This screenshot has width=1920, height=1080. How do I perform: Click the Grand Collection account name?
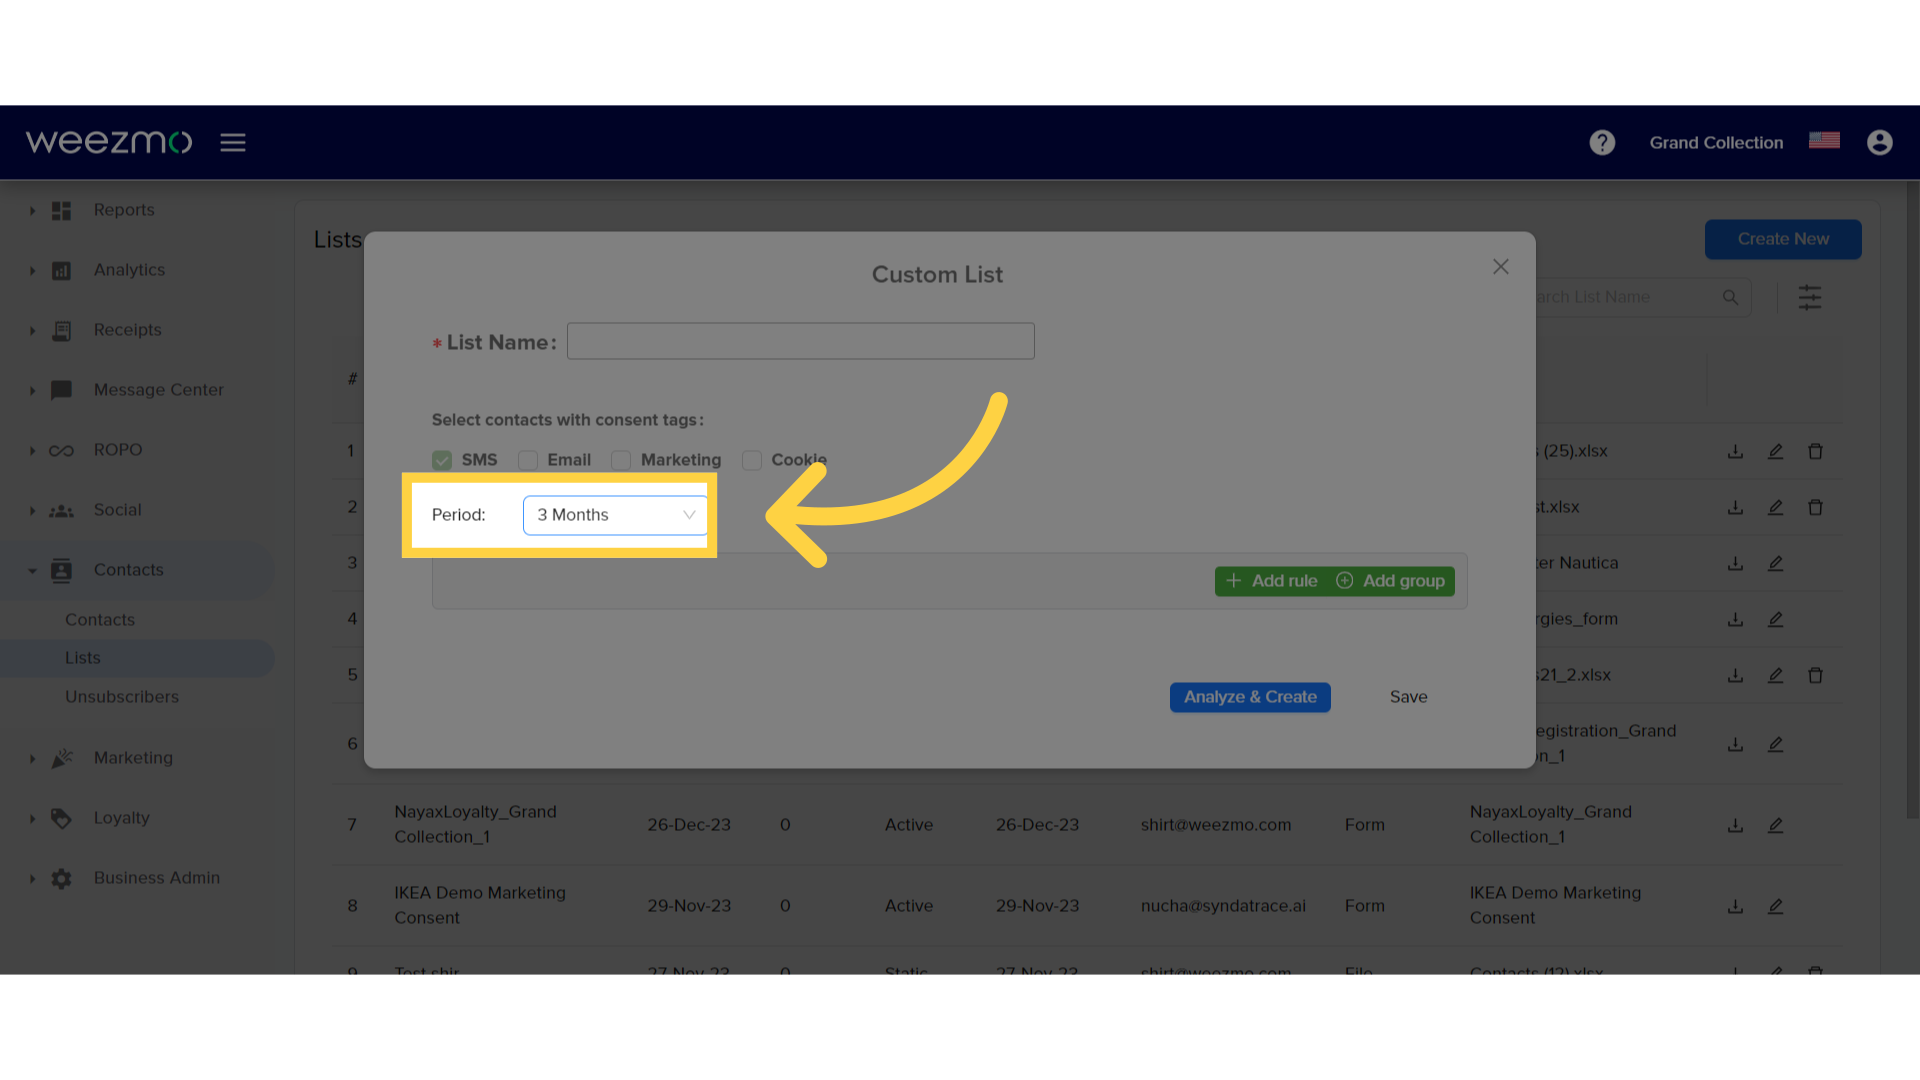pyautogui.click(x=1716, y=143)
